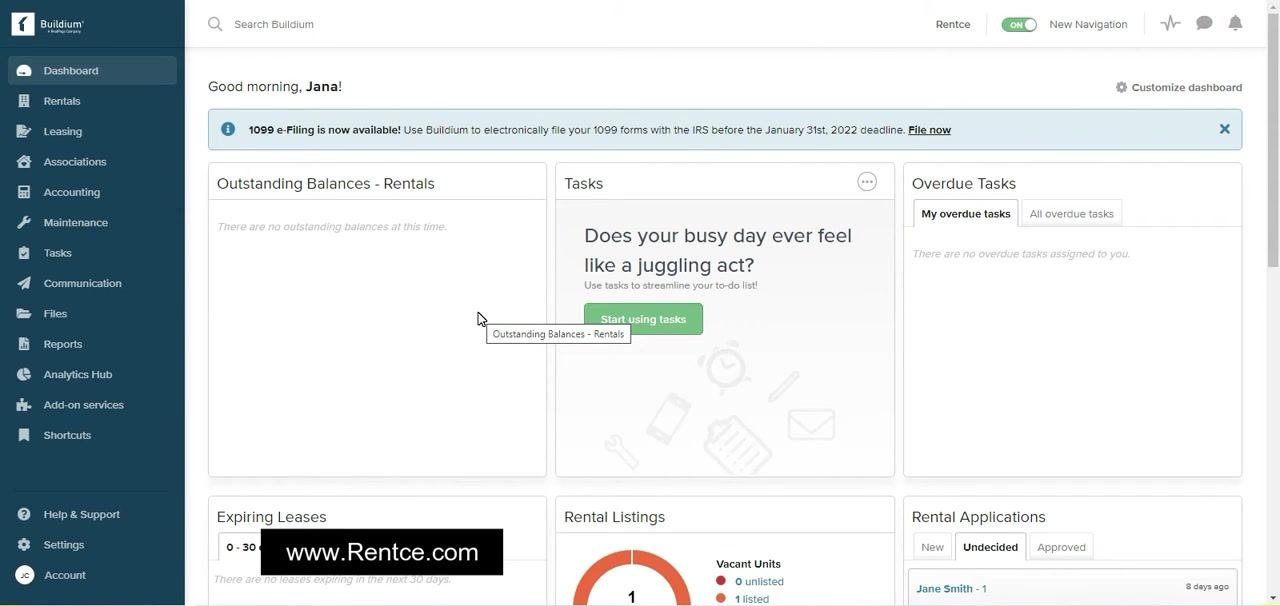Click the Maintenance wrench icon
The height and width of the screenshot is (606, 1280).
click(x=24, y=222)
